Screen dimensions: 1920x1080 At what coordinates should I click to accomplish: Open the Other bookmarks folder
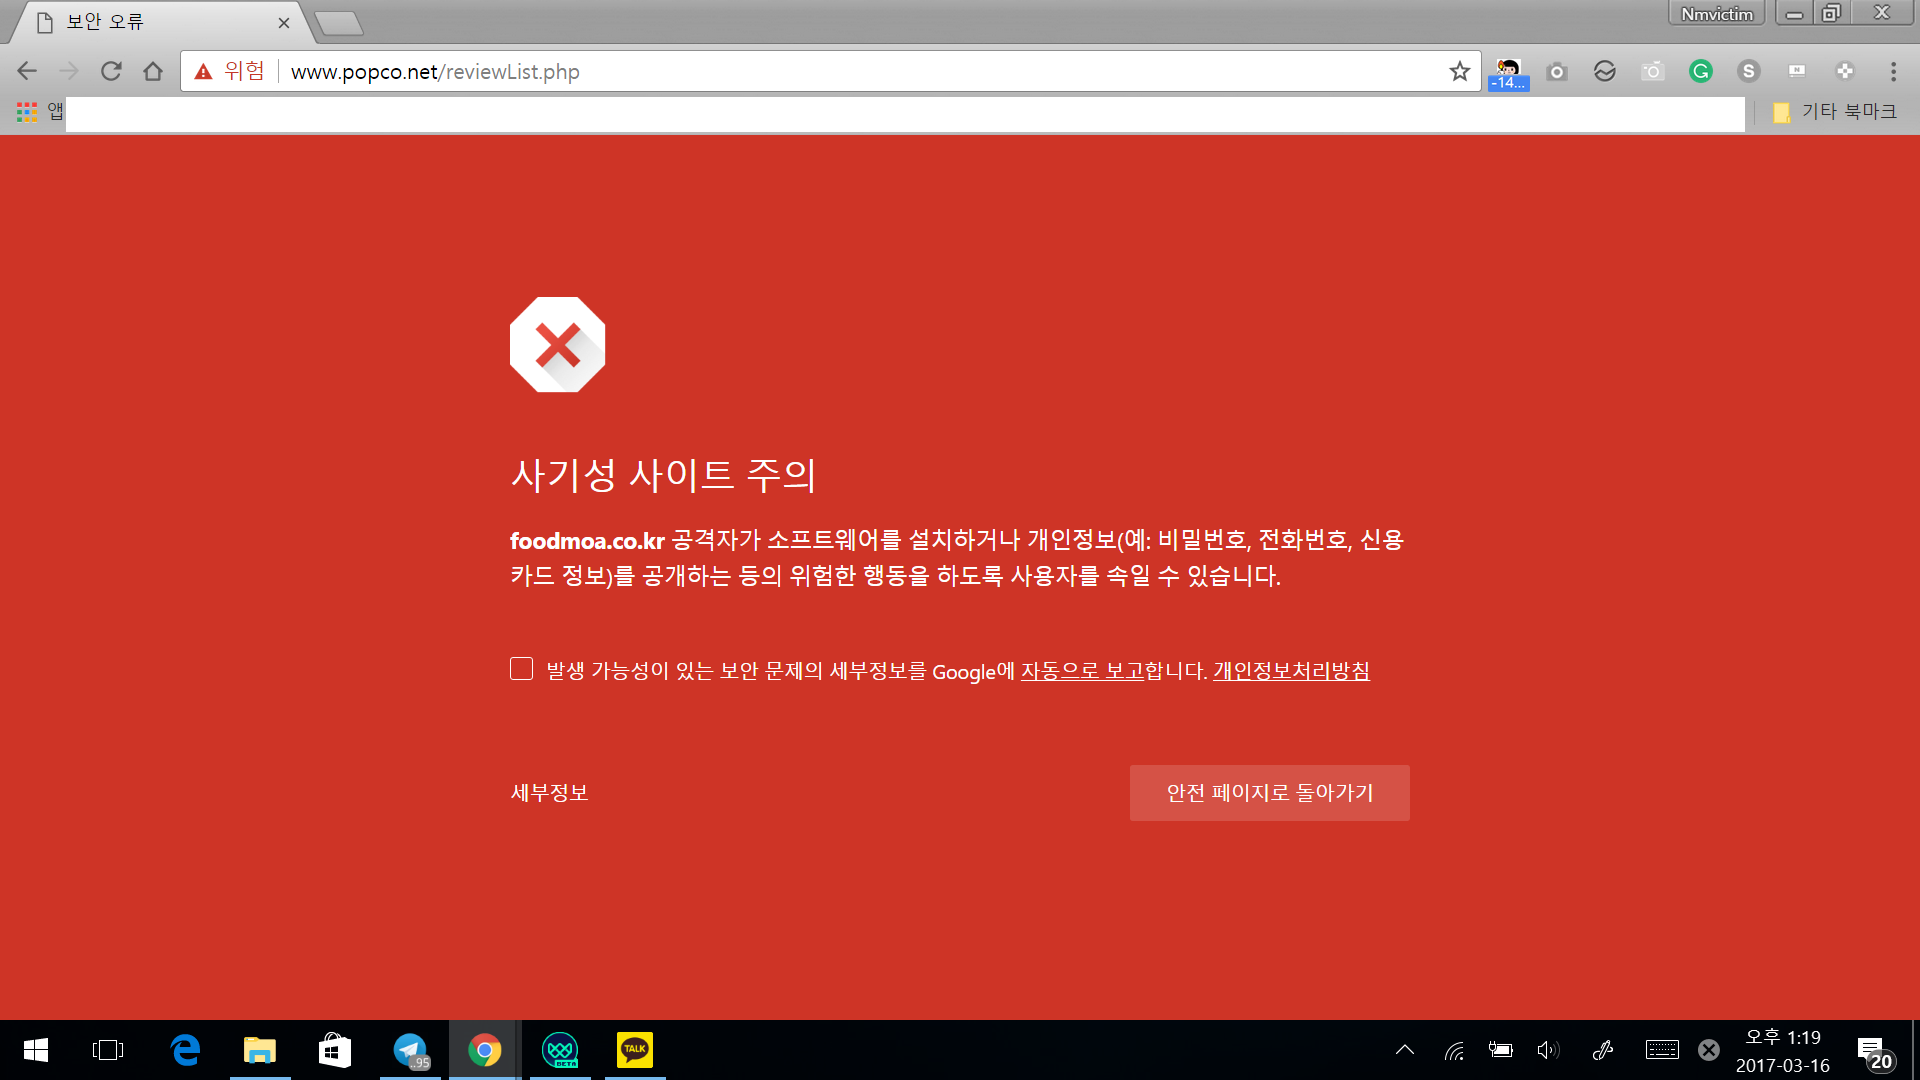(x=1835, y=111)
